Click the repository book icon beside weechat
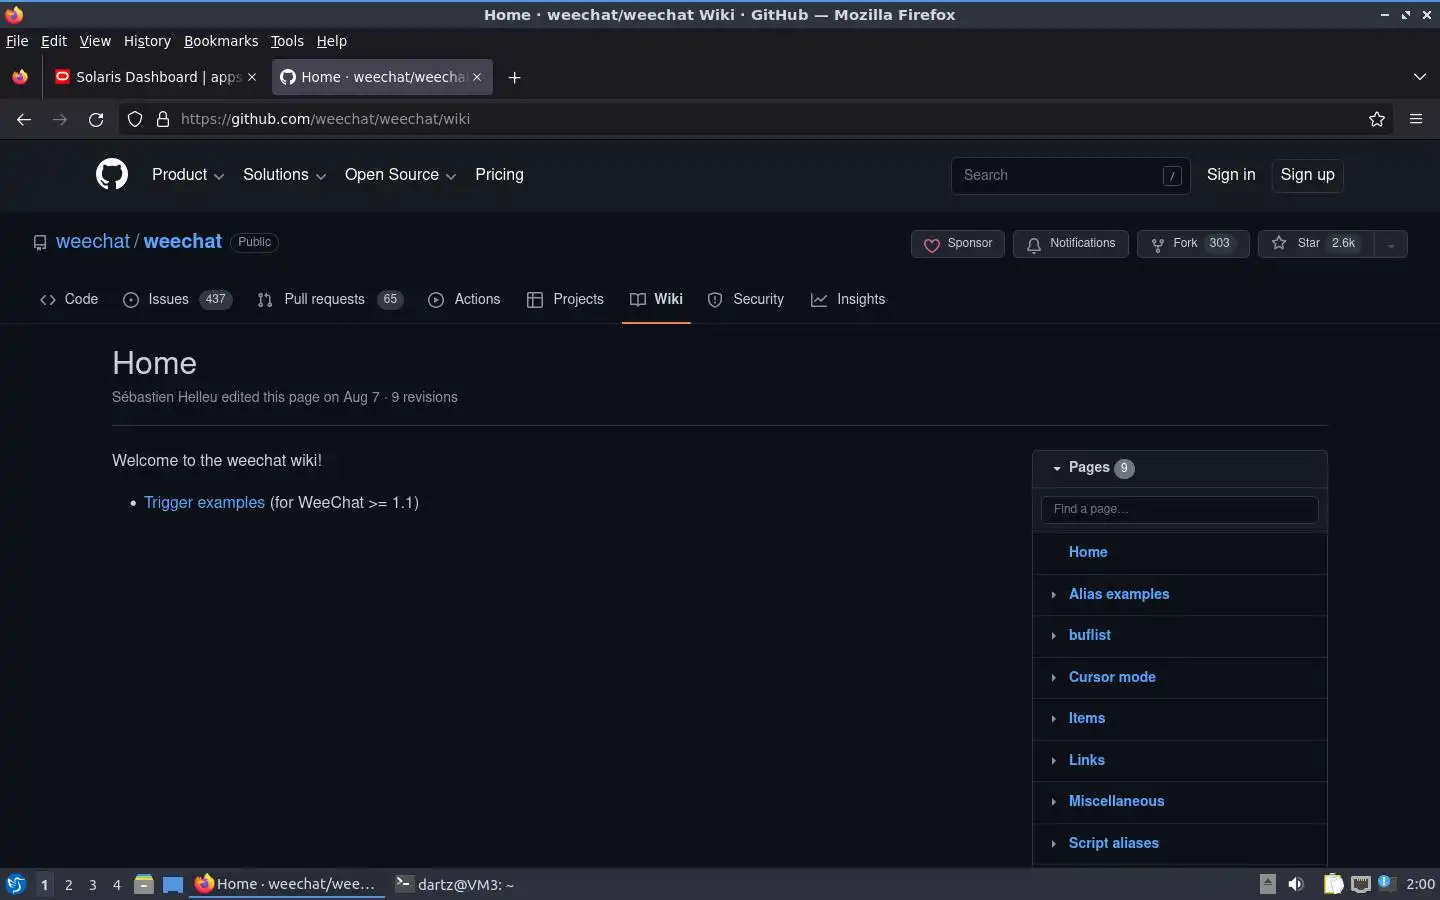This screenshot has width=1440, height=900. point(40,243)
